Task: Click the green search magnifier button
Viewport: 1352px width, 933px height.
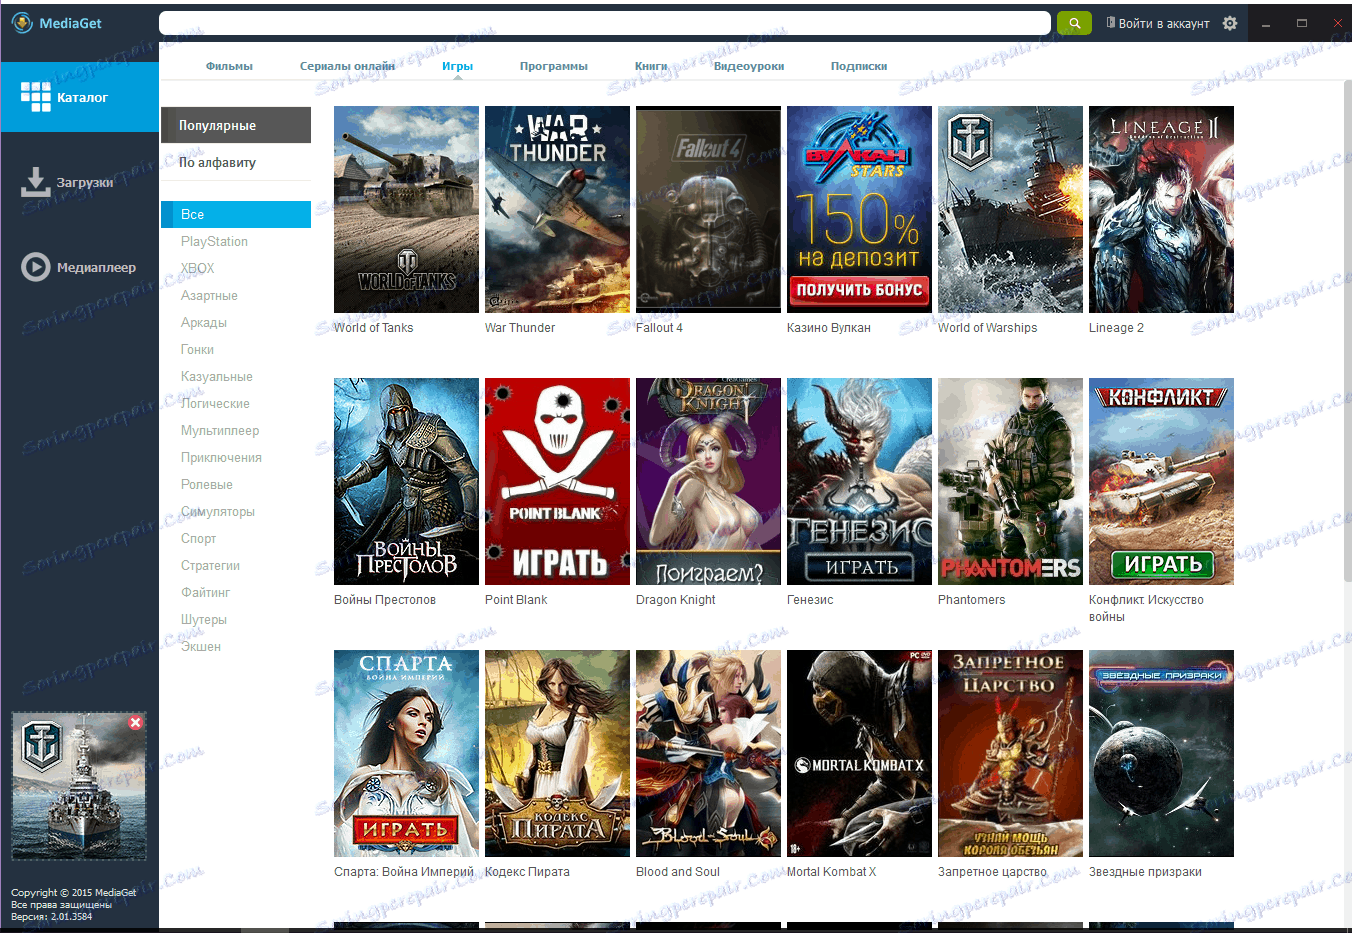Action: tap(1074, 23)
